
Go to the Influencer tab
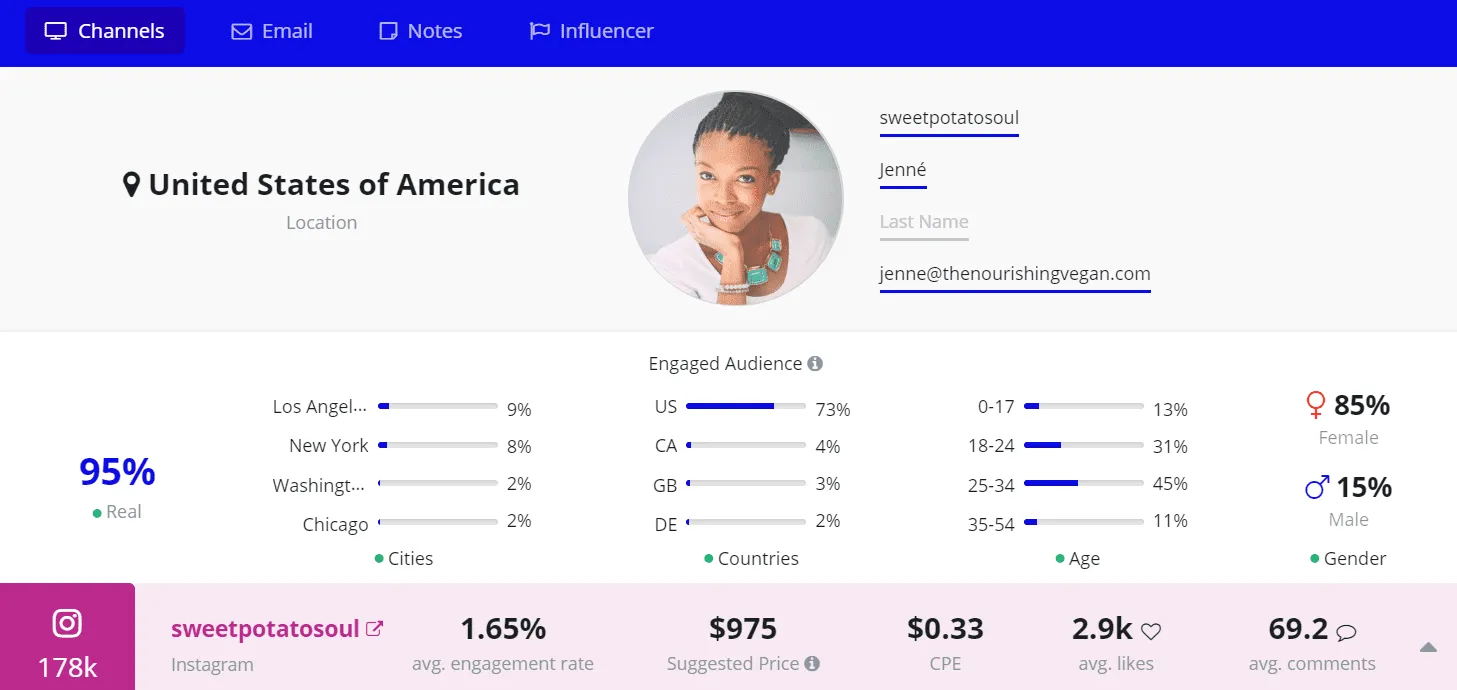591,31
